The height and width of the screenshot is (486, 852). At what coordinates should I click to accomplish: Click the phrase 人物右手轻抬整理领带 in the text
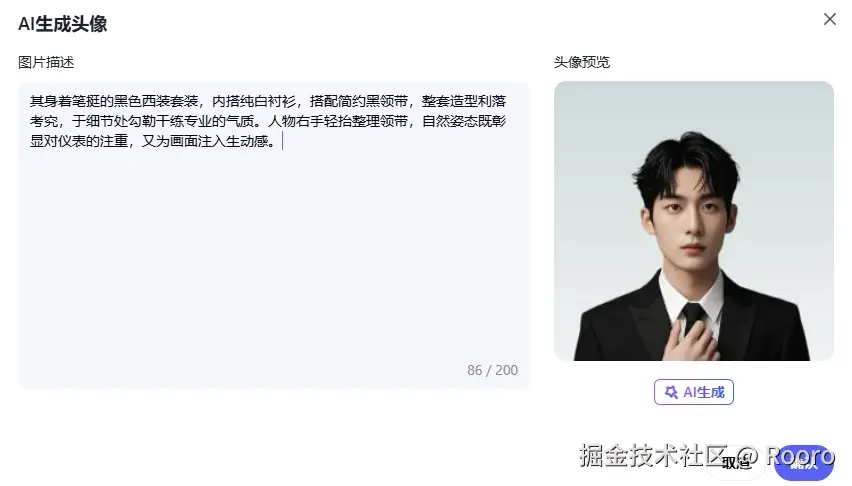click(x=338, y=121)
